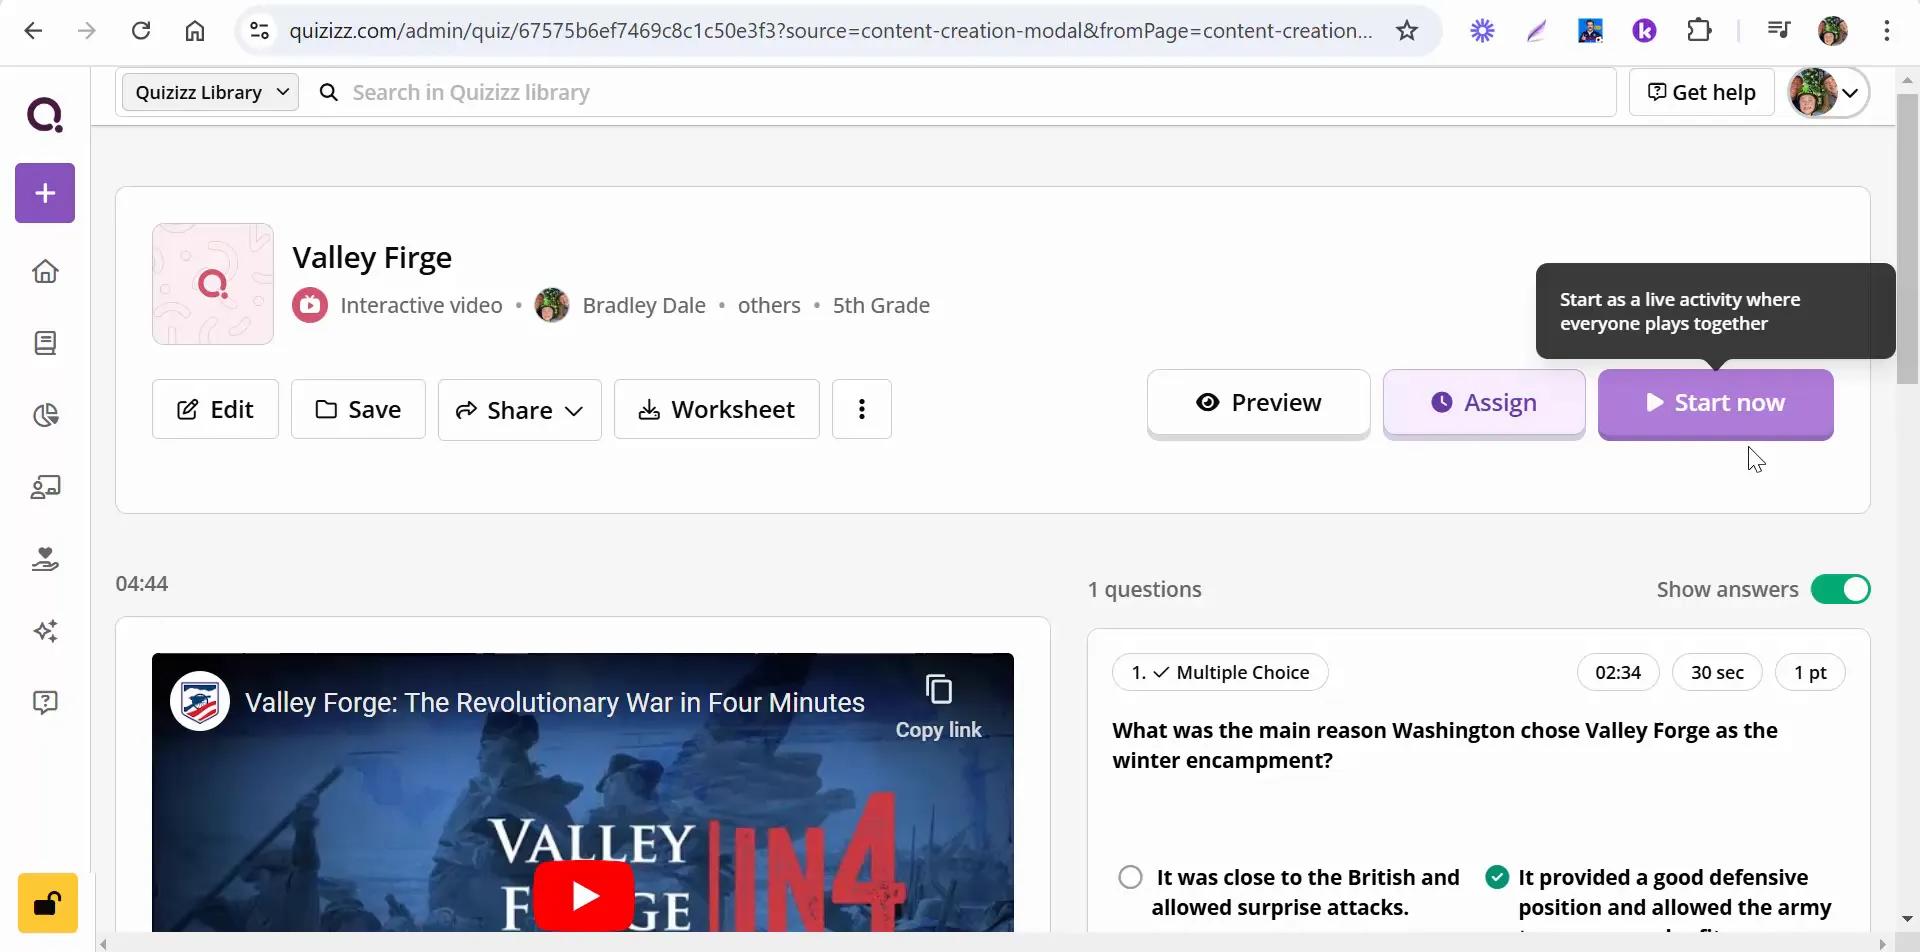
Task: Click the 04:44 video duration text
Action: click(x=142, y=583)
